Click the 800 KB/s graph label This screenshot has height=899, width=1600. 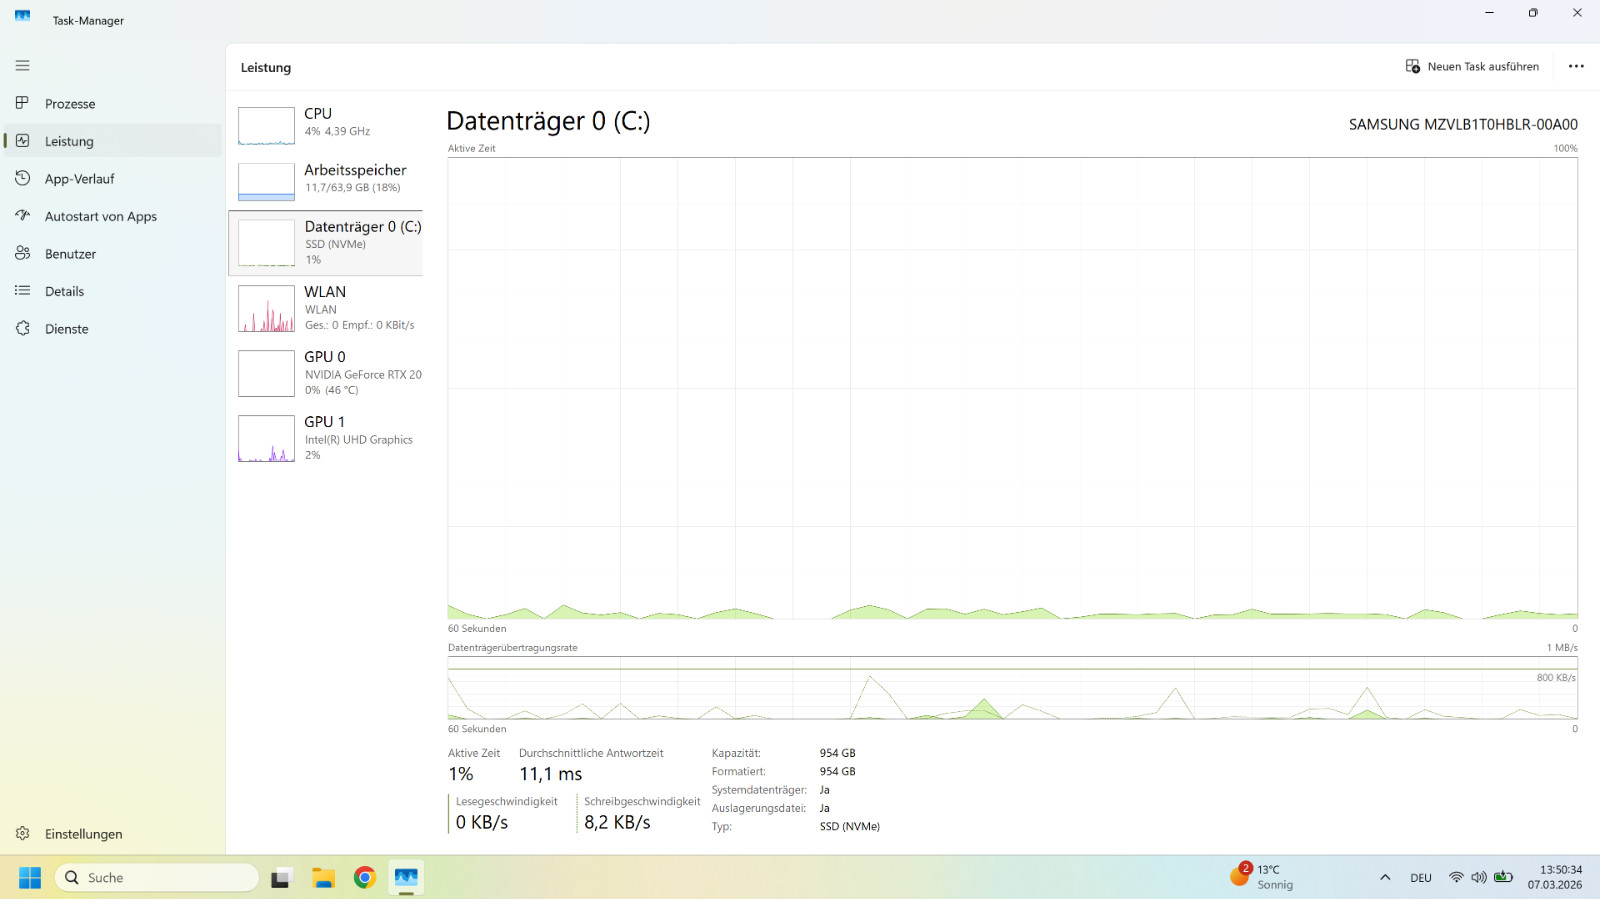(x=1556, y=678)
